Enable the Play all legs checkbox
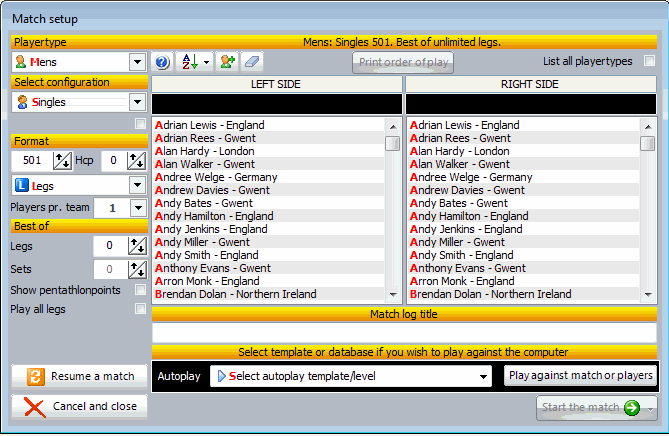This screenshot has height=436, width=669. pos(141,309)
